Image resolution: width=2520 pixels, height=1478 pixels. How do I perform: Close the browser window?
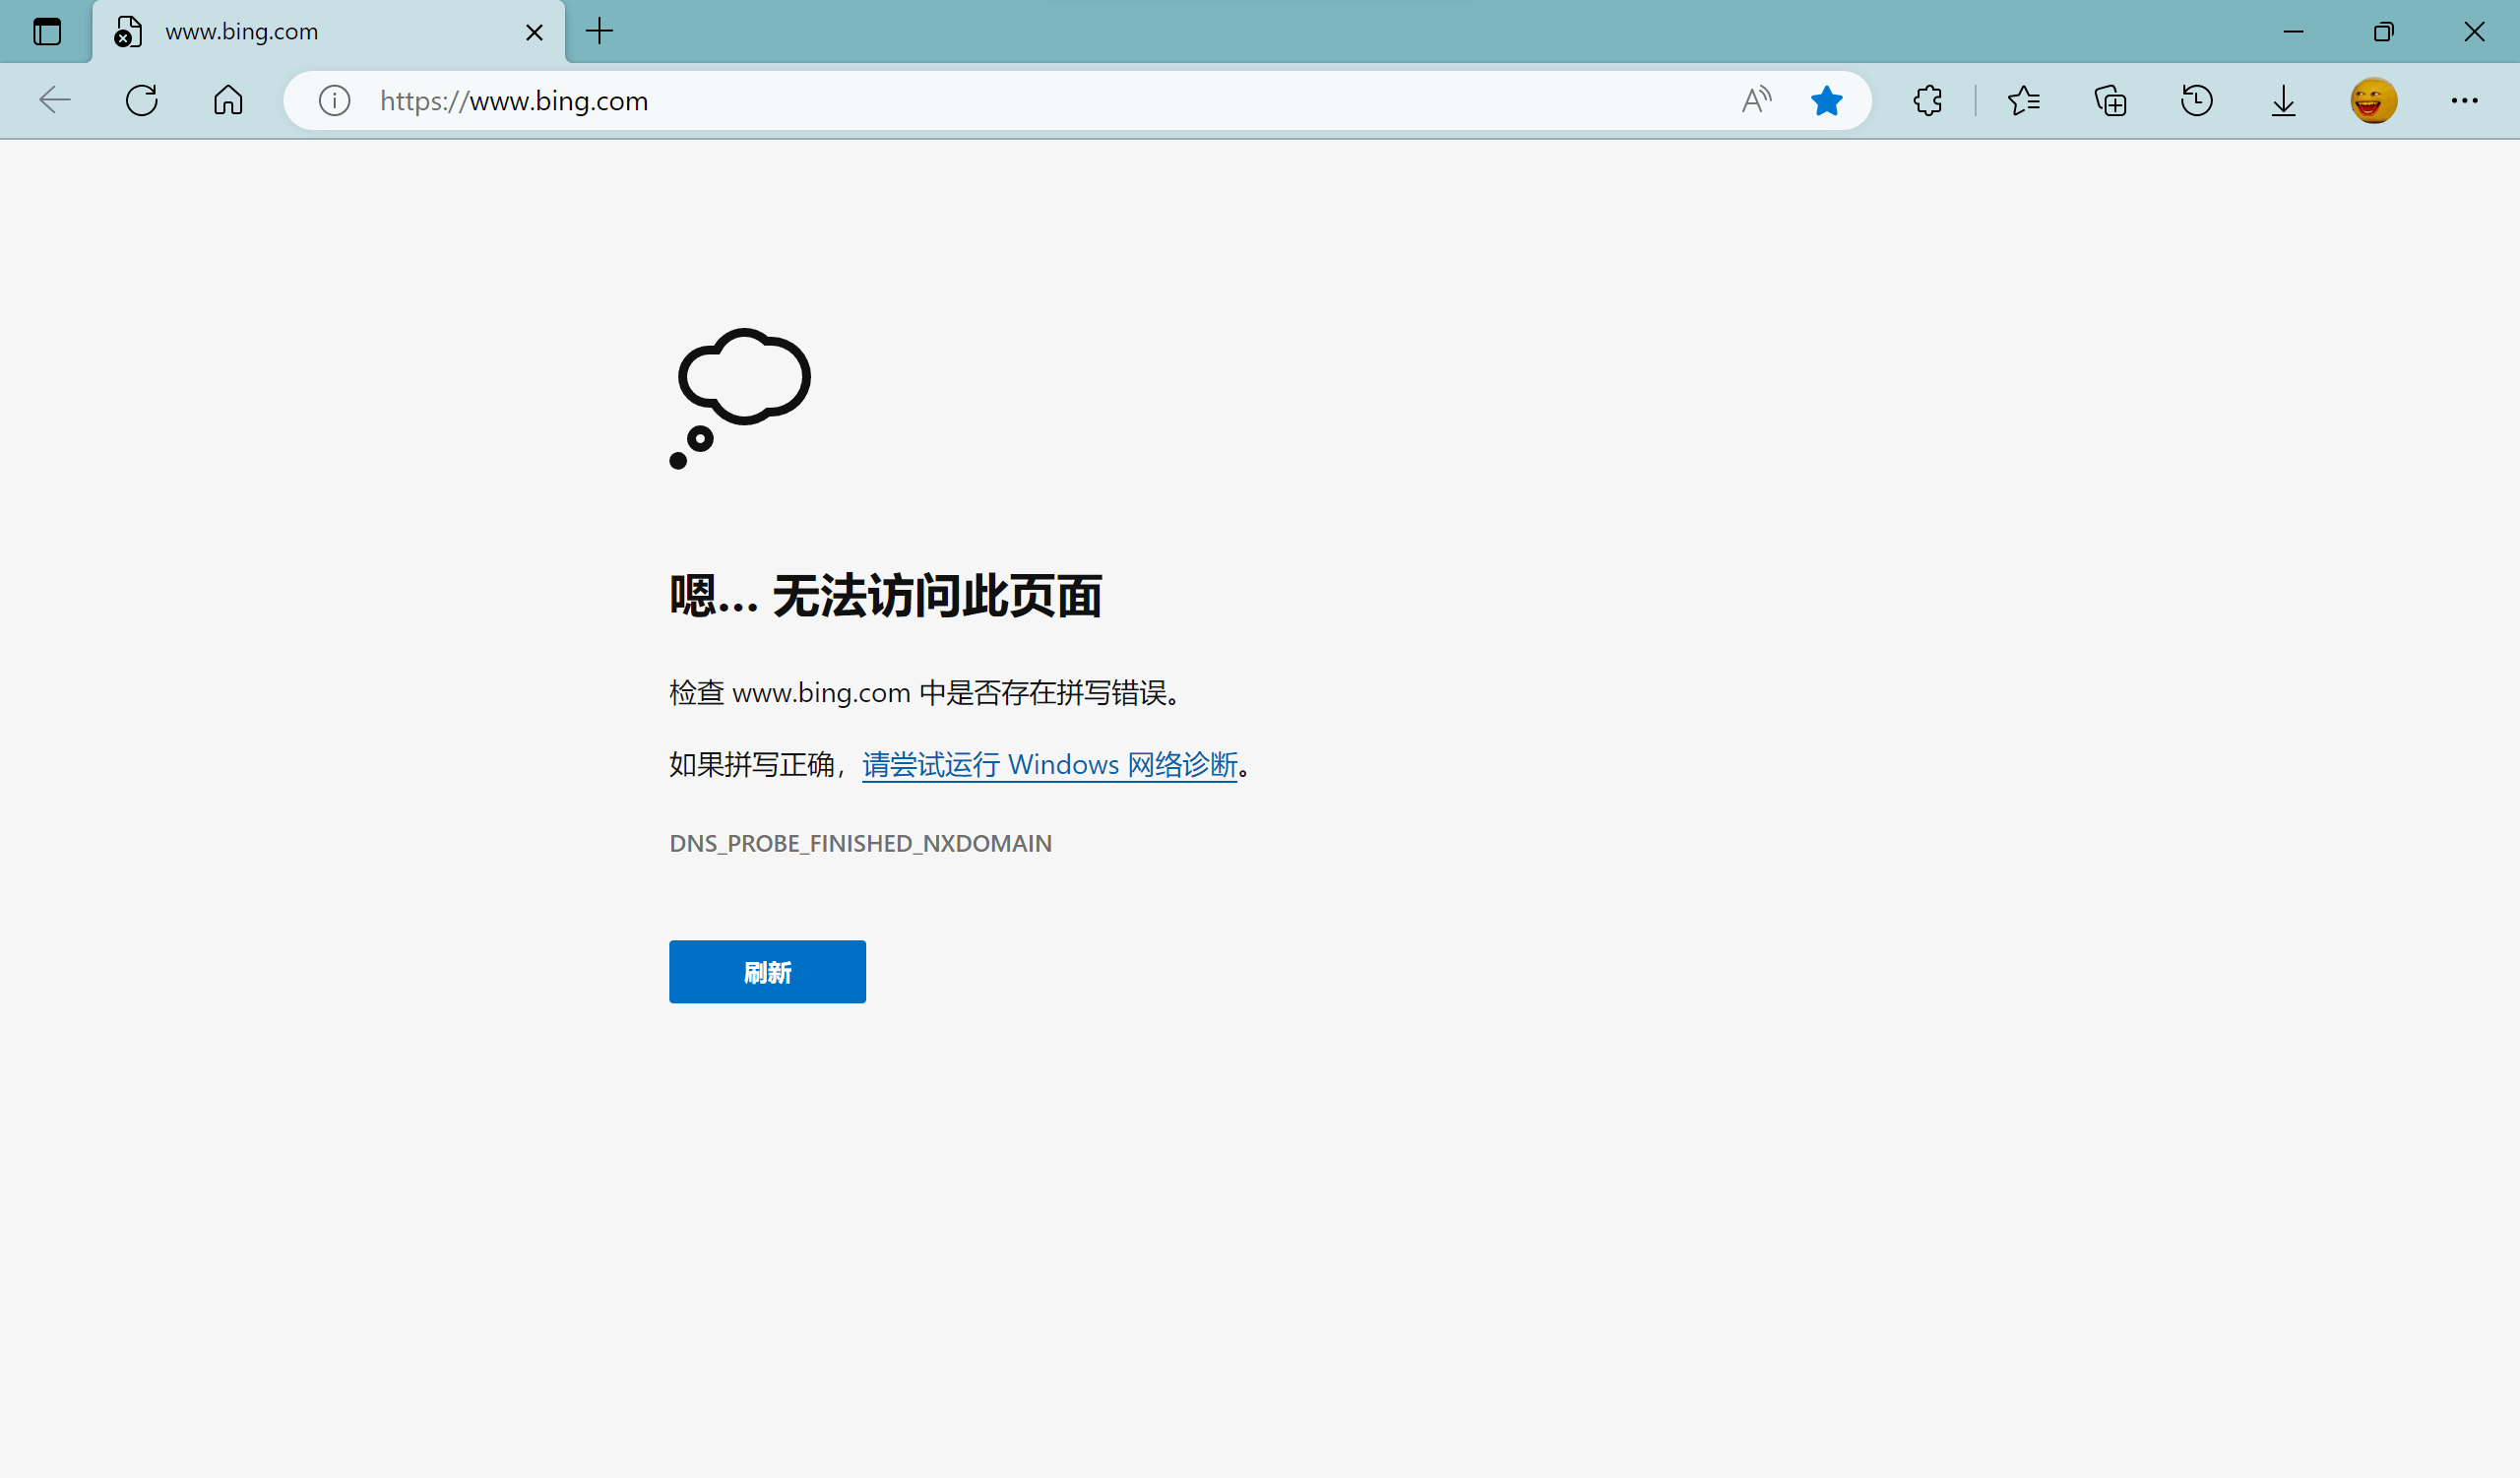pyautogui.click(x=2474, y=32)
